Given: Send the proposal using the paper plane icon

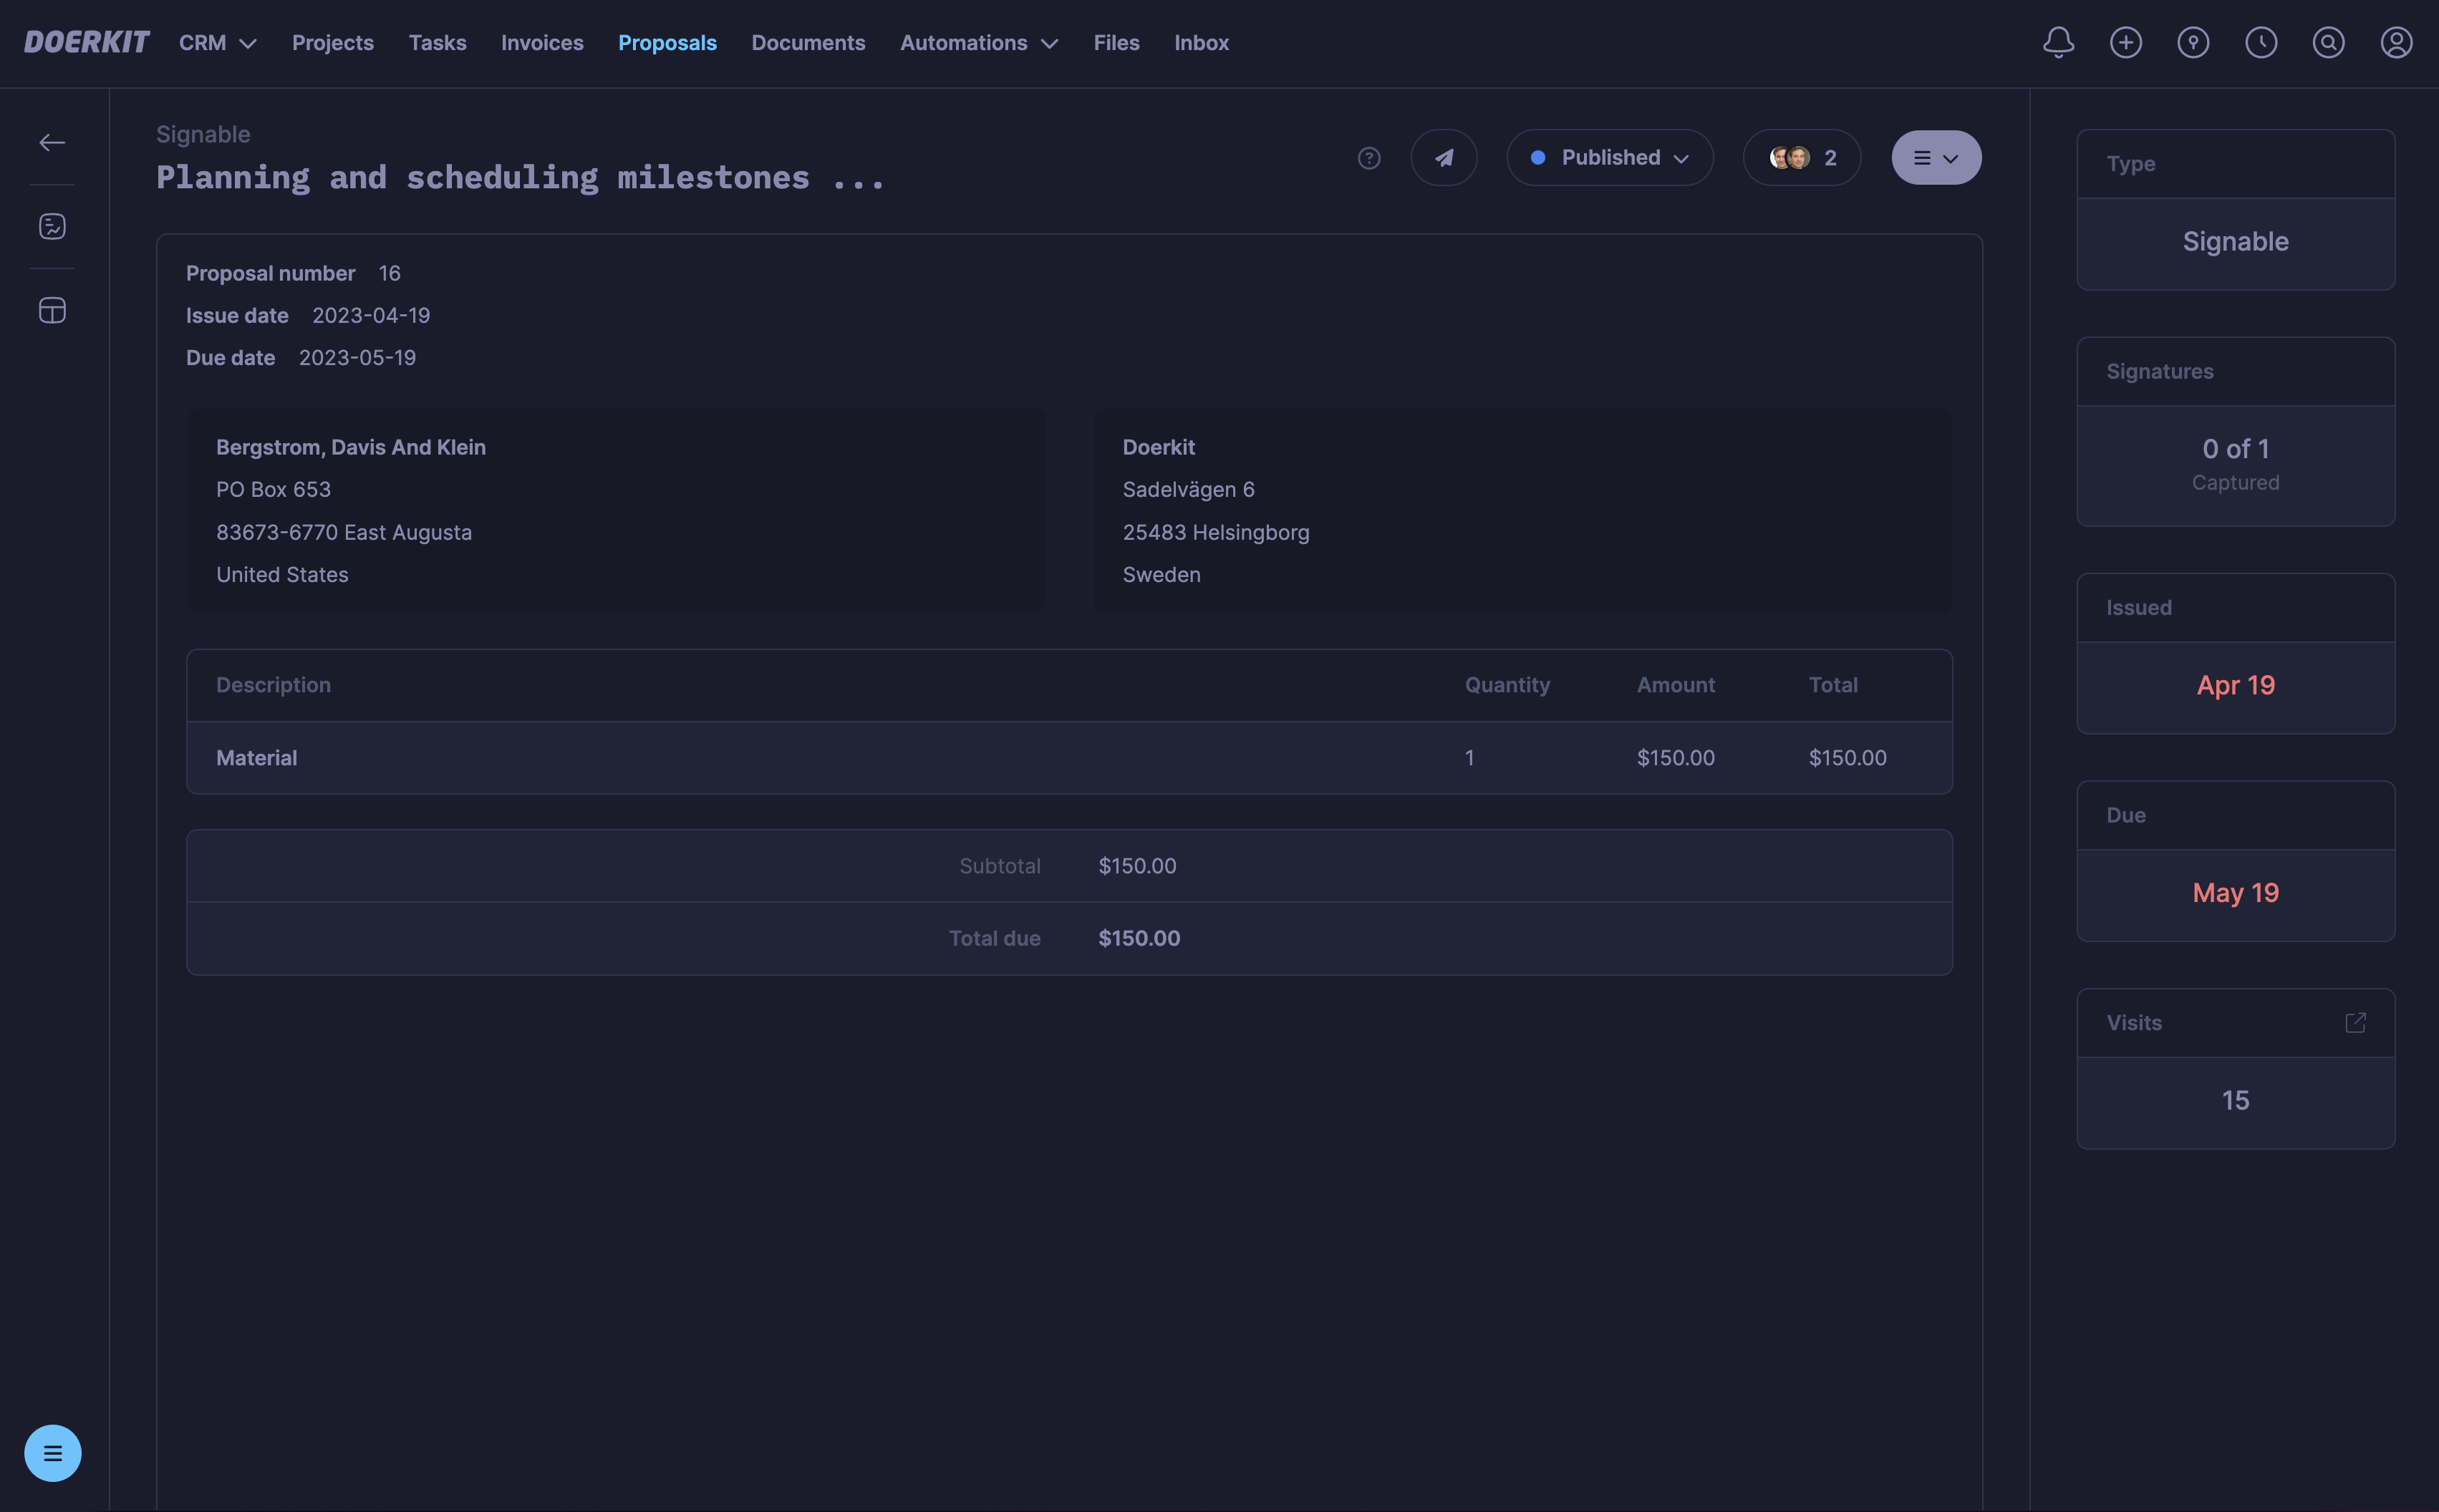Looking at the screenshot, I should pos(1443,157).
